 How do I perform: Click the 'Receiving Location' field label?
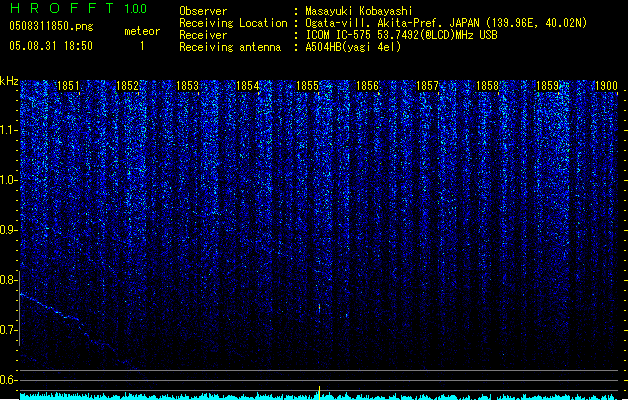pyautogui.click(x=233, y=23)
